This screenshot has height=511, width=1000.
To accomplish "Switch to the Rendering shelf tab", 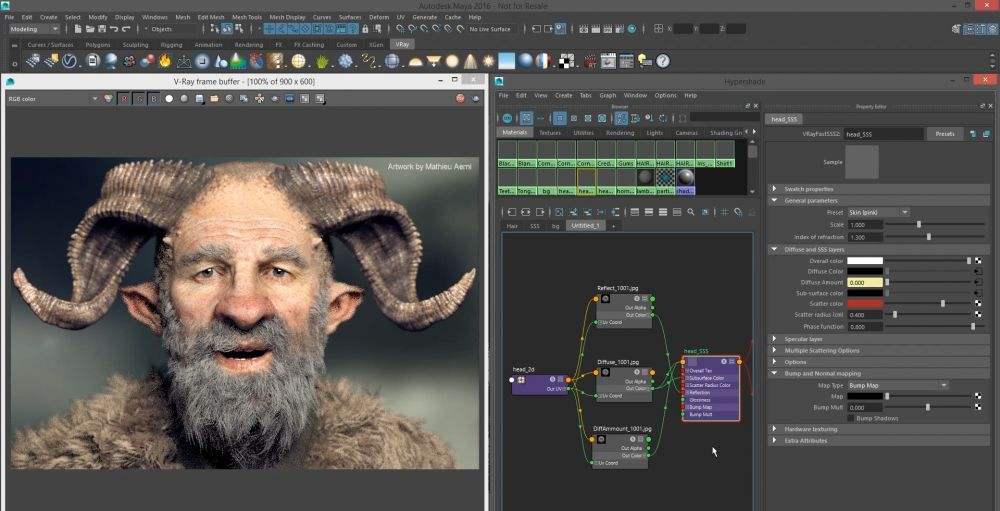I will pyautogui.click(x=248, y=45).
